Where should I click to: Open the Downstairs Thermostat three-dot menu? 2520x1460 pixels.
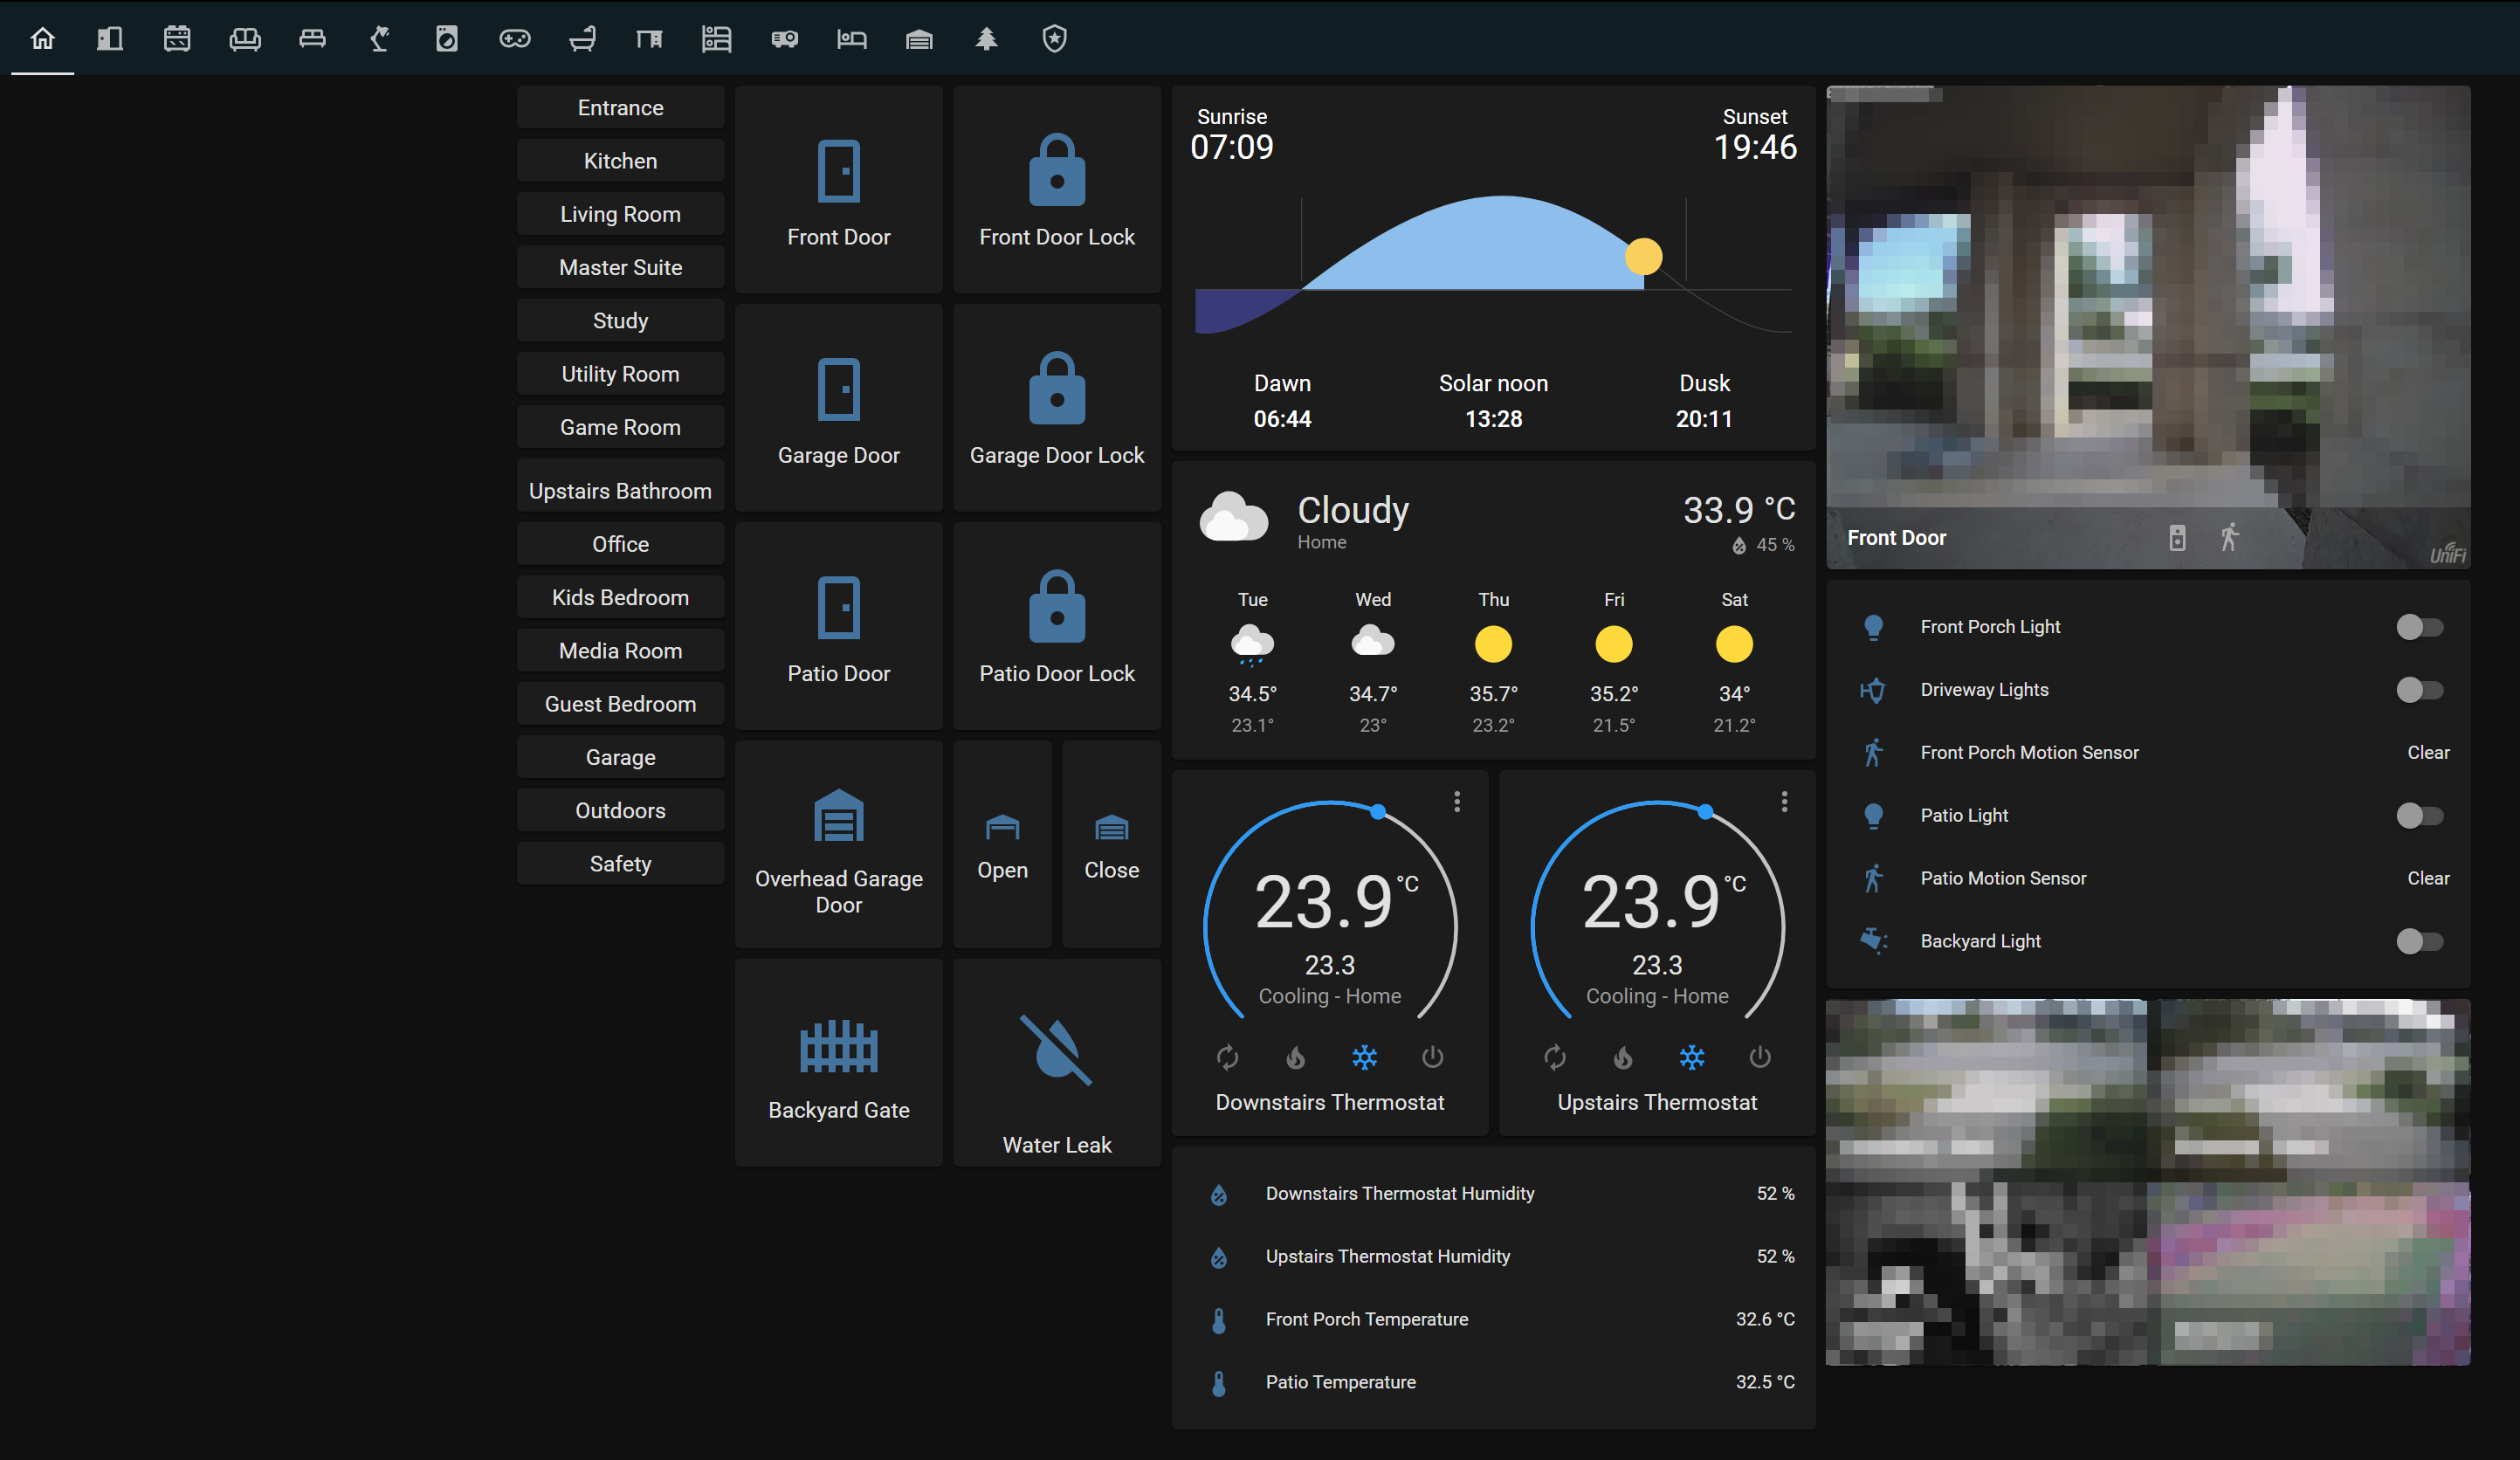point(1458,801)
